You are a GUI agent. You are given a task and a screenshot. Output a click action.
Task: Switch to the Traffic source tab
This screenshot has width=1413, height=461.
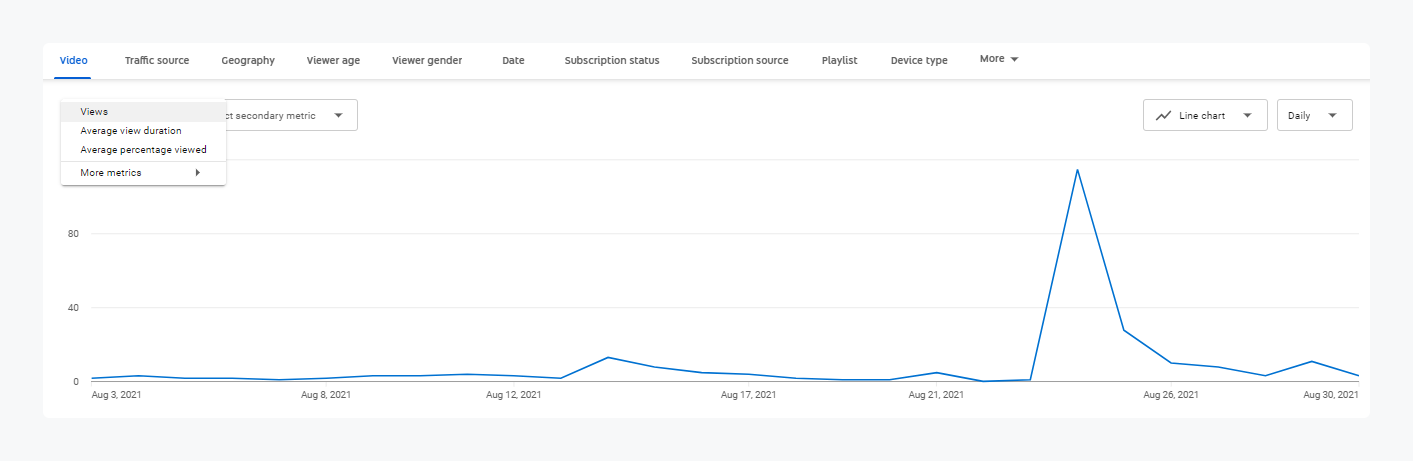[x=156, y=60]
